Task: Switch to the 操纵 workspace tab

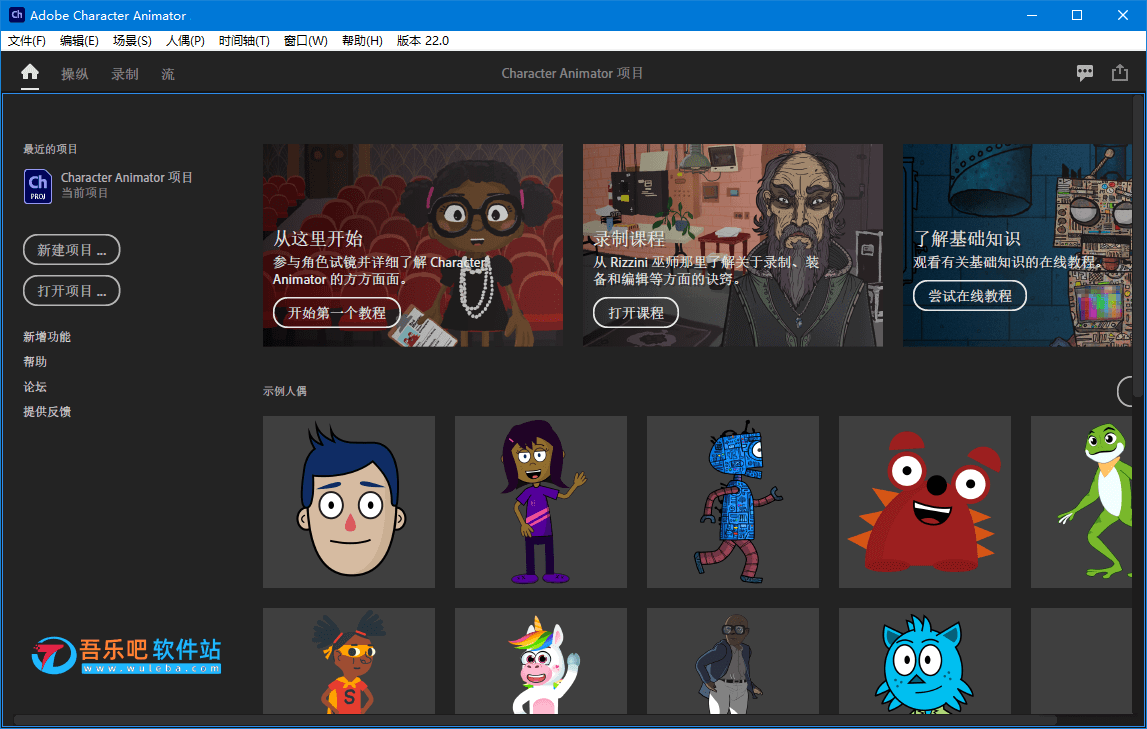Action: [75, 74]
